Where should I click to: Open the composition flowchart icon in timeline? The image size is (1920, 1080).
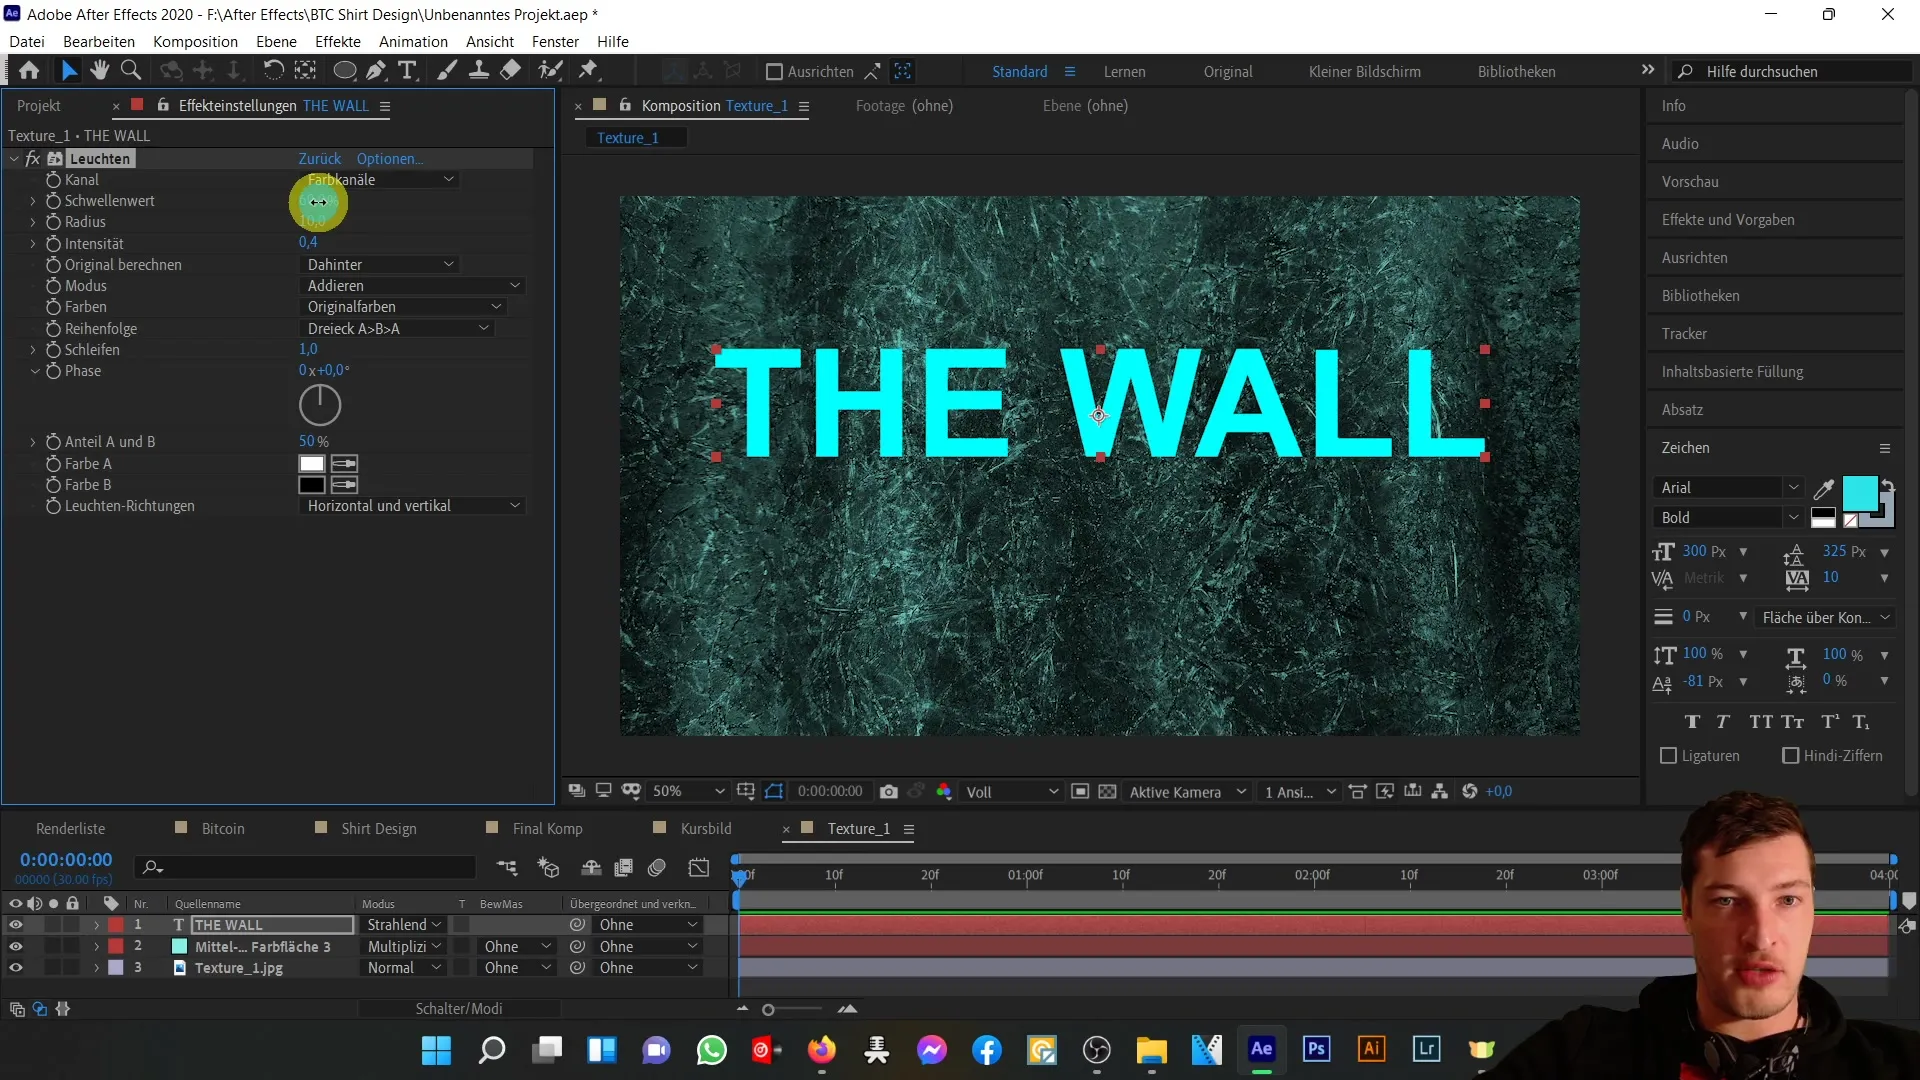coord(507,867)
